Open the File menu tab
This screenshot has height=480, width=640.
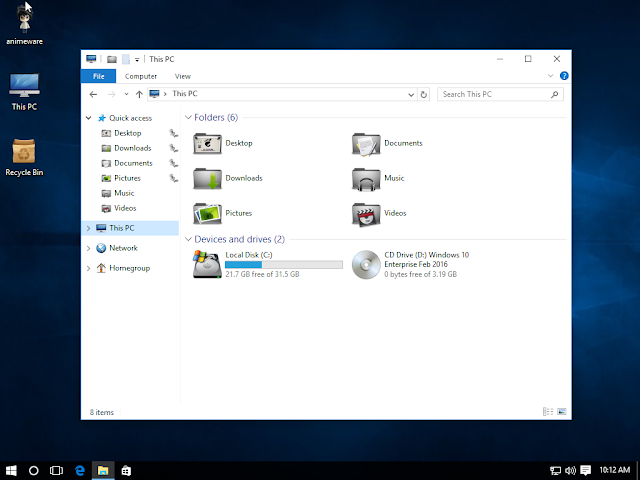pos(98,76)
